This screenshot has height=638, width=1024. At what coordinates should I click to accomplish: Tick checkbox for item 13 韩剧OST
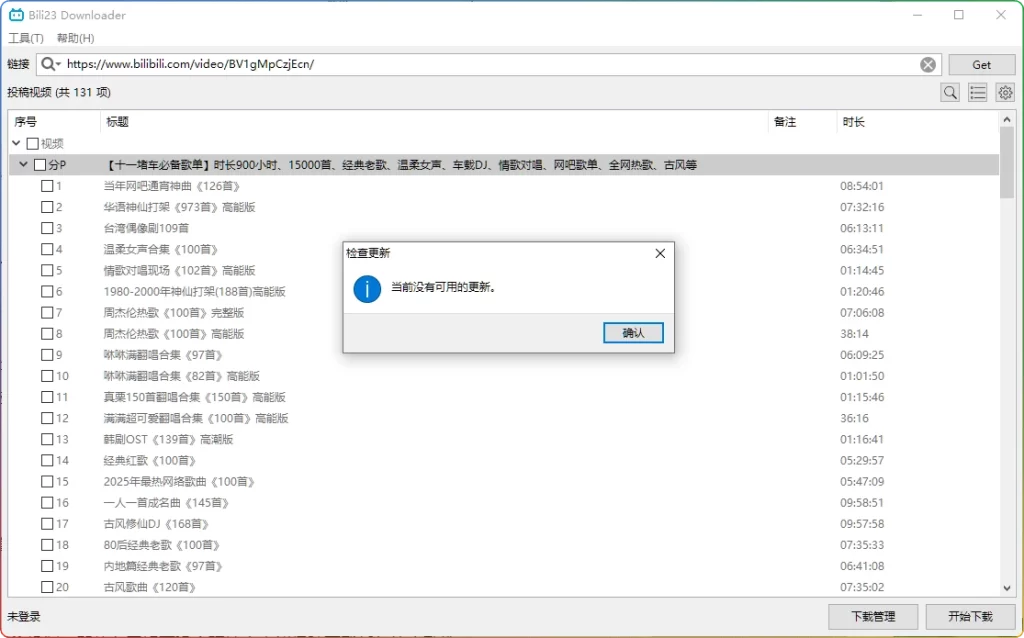47,439
